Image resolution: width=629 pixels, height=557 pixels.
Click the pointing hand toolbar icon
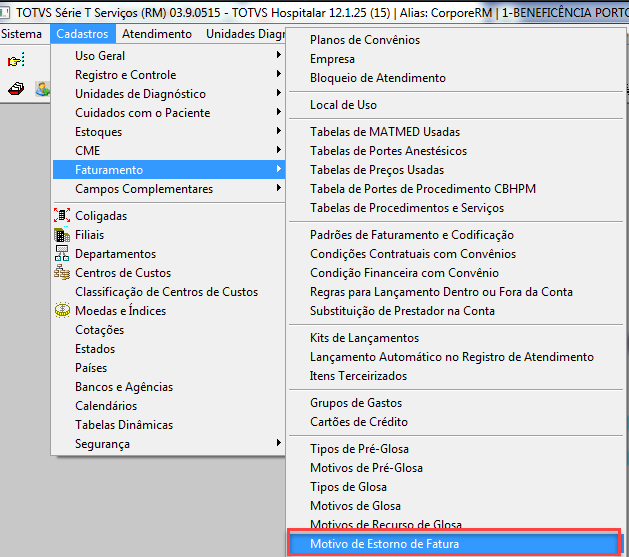click(x=16, y=60)
